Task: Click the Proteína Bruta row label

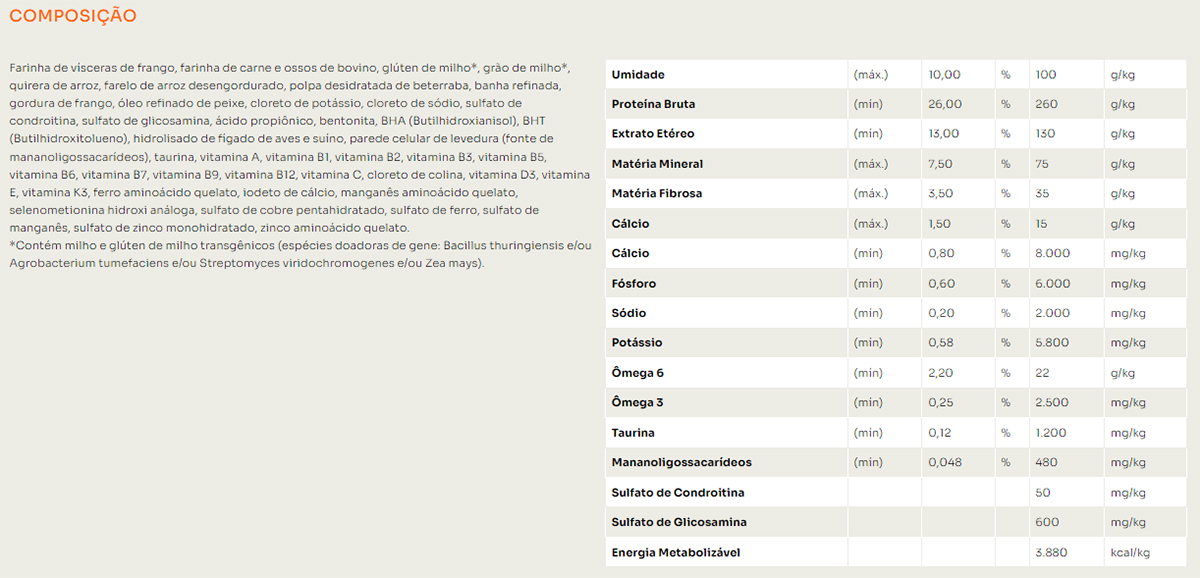Action: (x=653, y=104)
